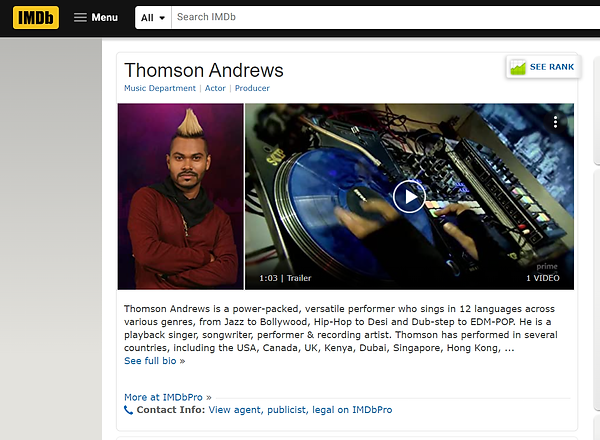Click the dropdown arrow beside All
This screenshot has width=600, height=440.
click(x=162, y=18)
